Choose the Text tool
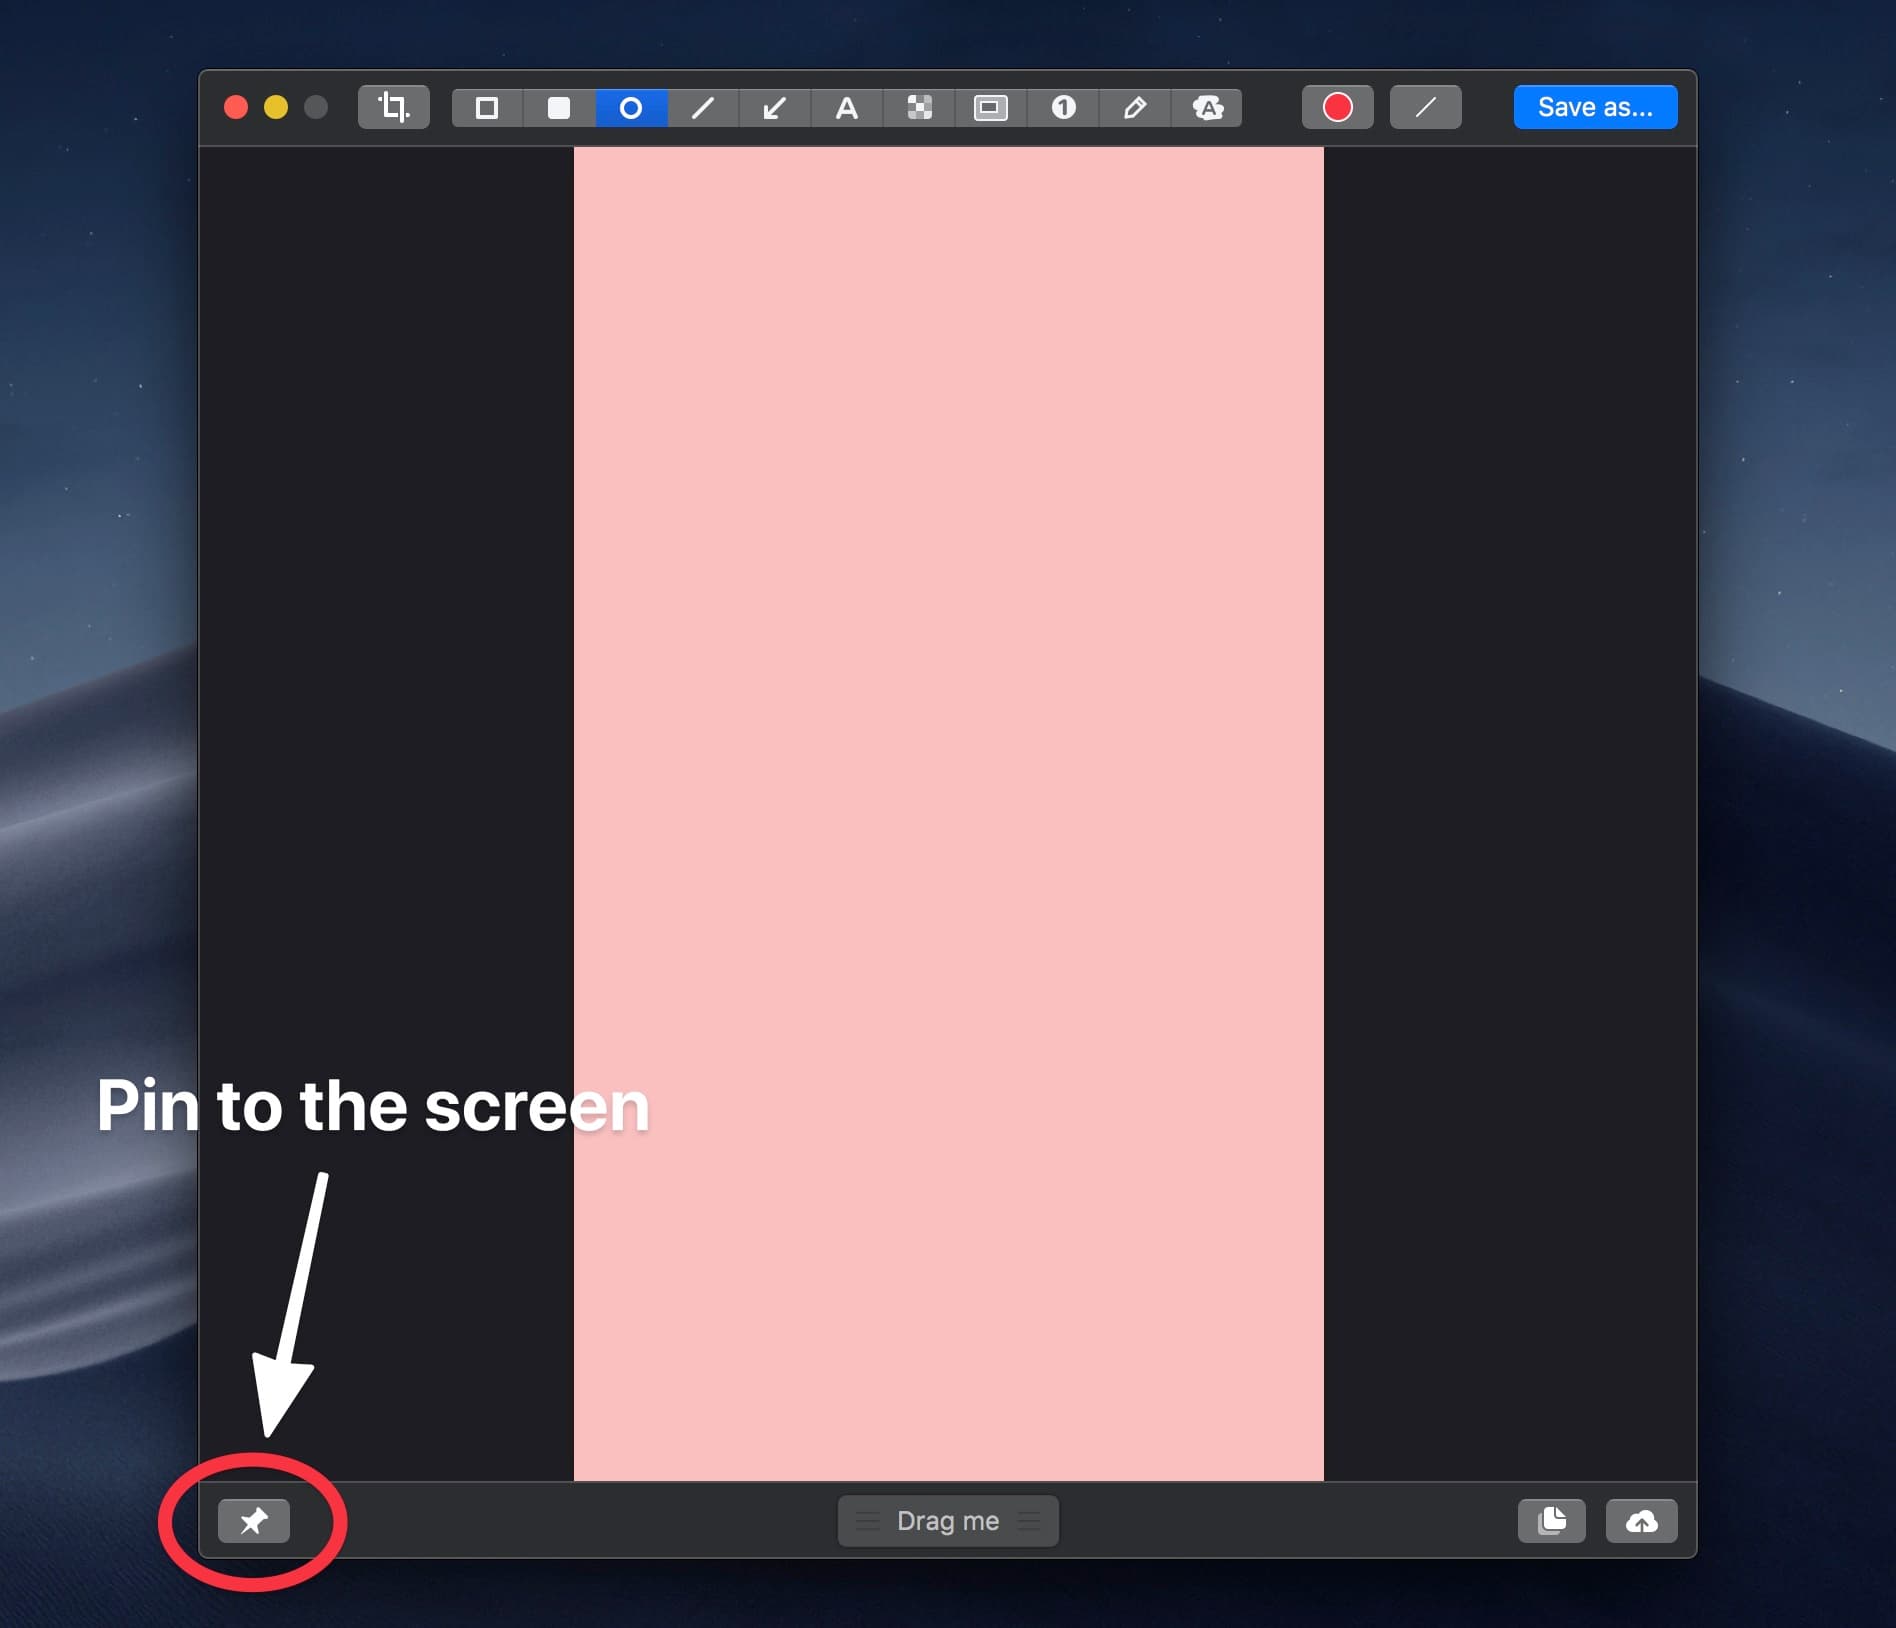This screenshot has height=1628, width=1896. point(846,107)
